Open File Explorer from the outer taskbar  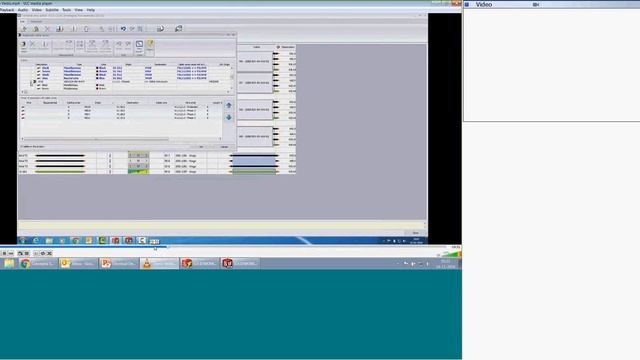click(9, 264)
